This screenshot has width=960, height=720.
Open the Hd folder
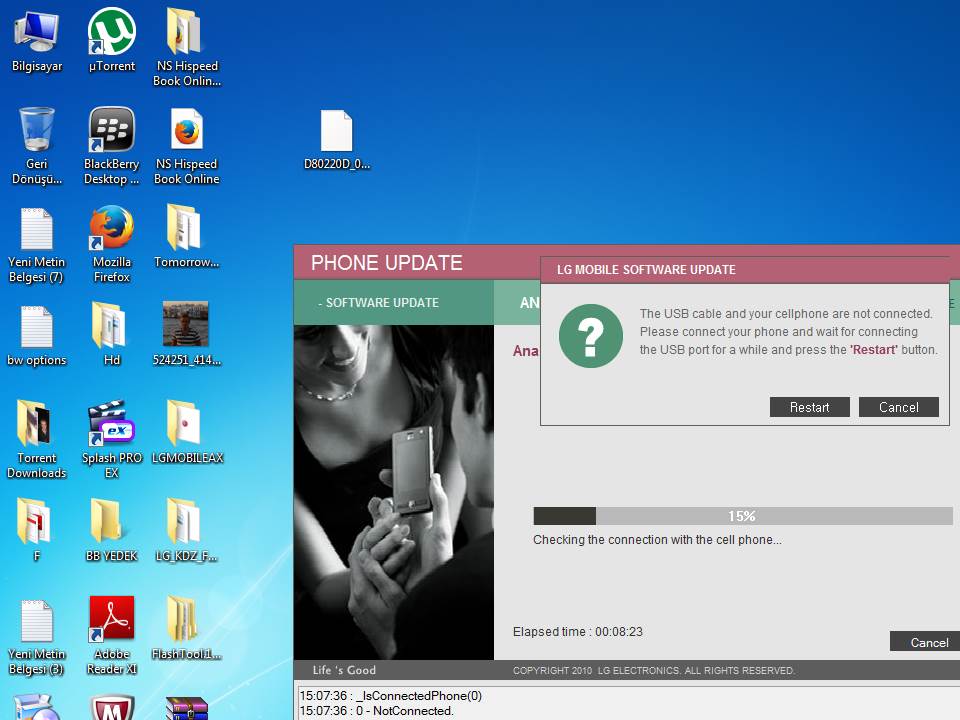coord(111,334)
